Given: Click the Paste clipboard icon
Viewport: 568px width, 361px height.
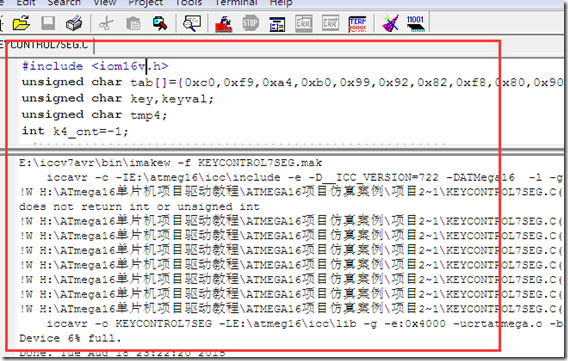Looking at the screenshot, I should click(x=133, y=24).
